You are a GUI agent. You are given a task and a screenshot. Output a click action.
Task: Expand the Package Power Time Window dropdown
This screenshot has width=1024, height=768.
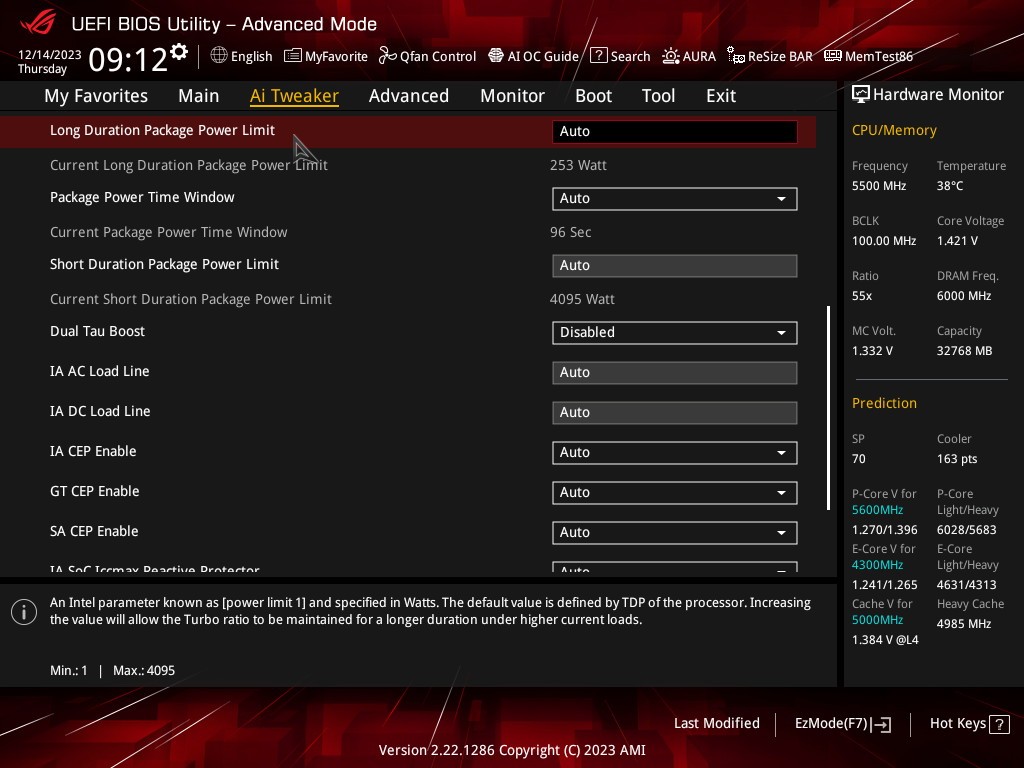click(674, 199)
